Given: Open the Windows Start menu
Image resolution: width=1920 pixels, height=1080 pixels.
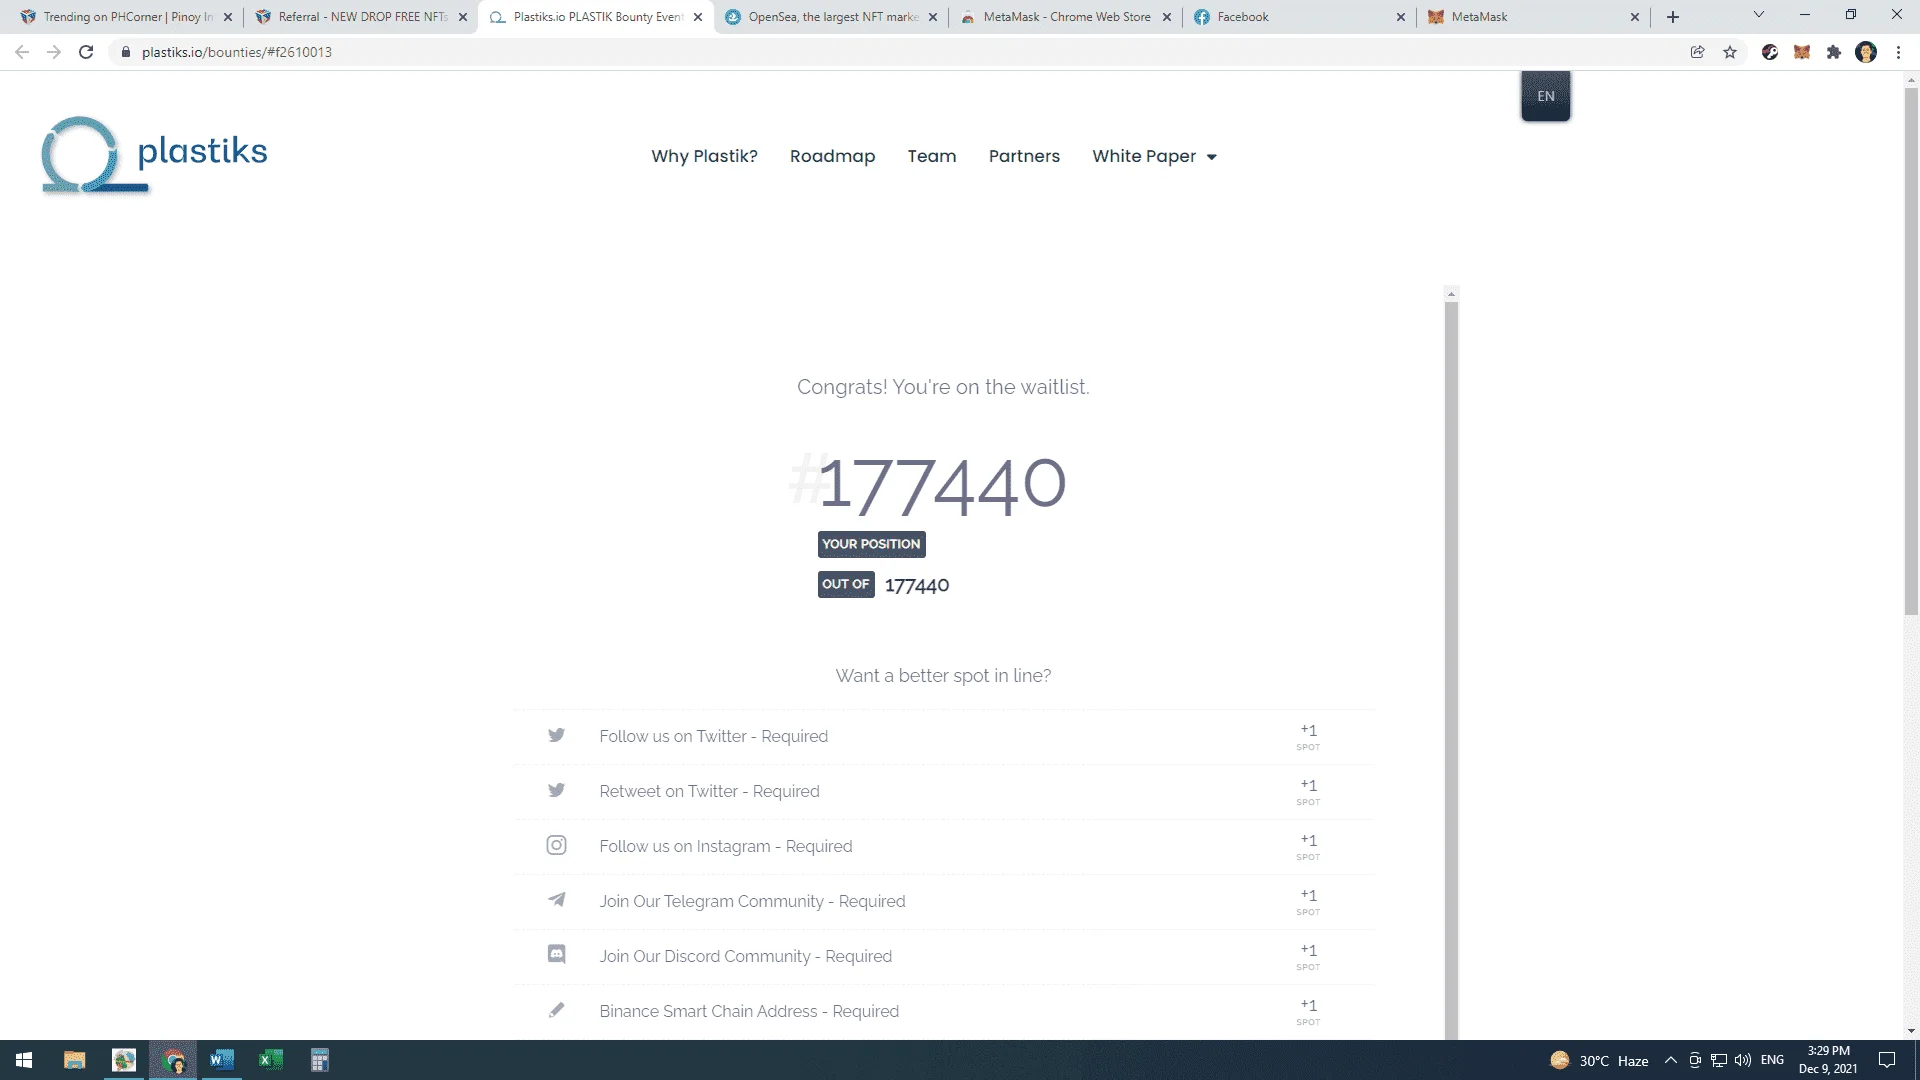Looking at the screenshot, I should pyautogui.click(x=24, y=1060).
